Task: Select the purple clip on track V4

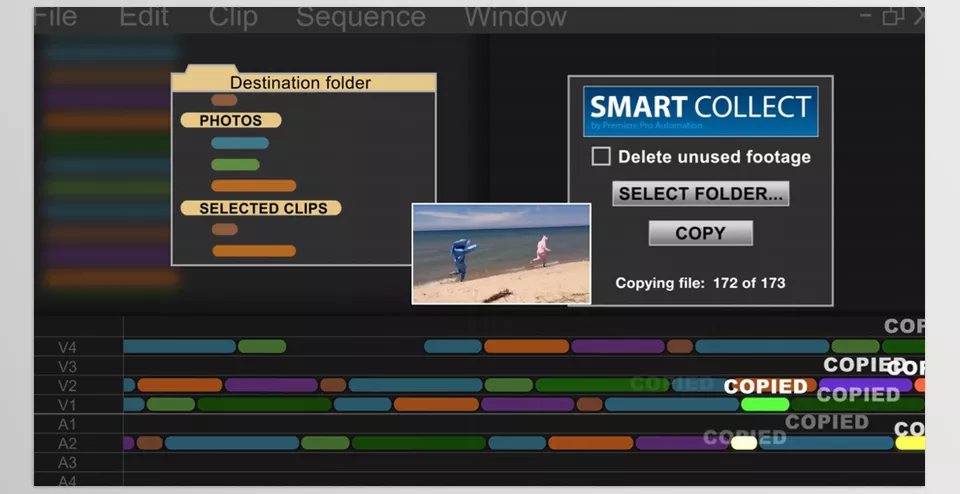Action: [618, 346]
